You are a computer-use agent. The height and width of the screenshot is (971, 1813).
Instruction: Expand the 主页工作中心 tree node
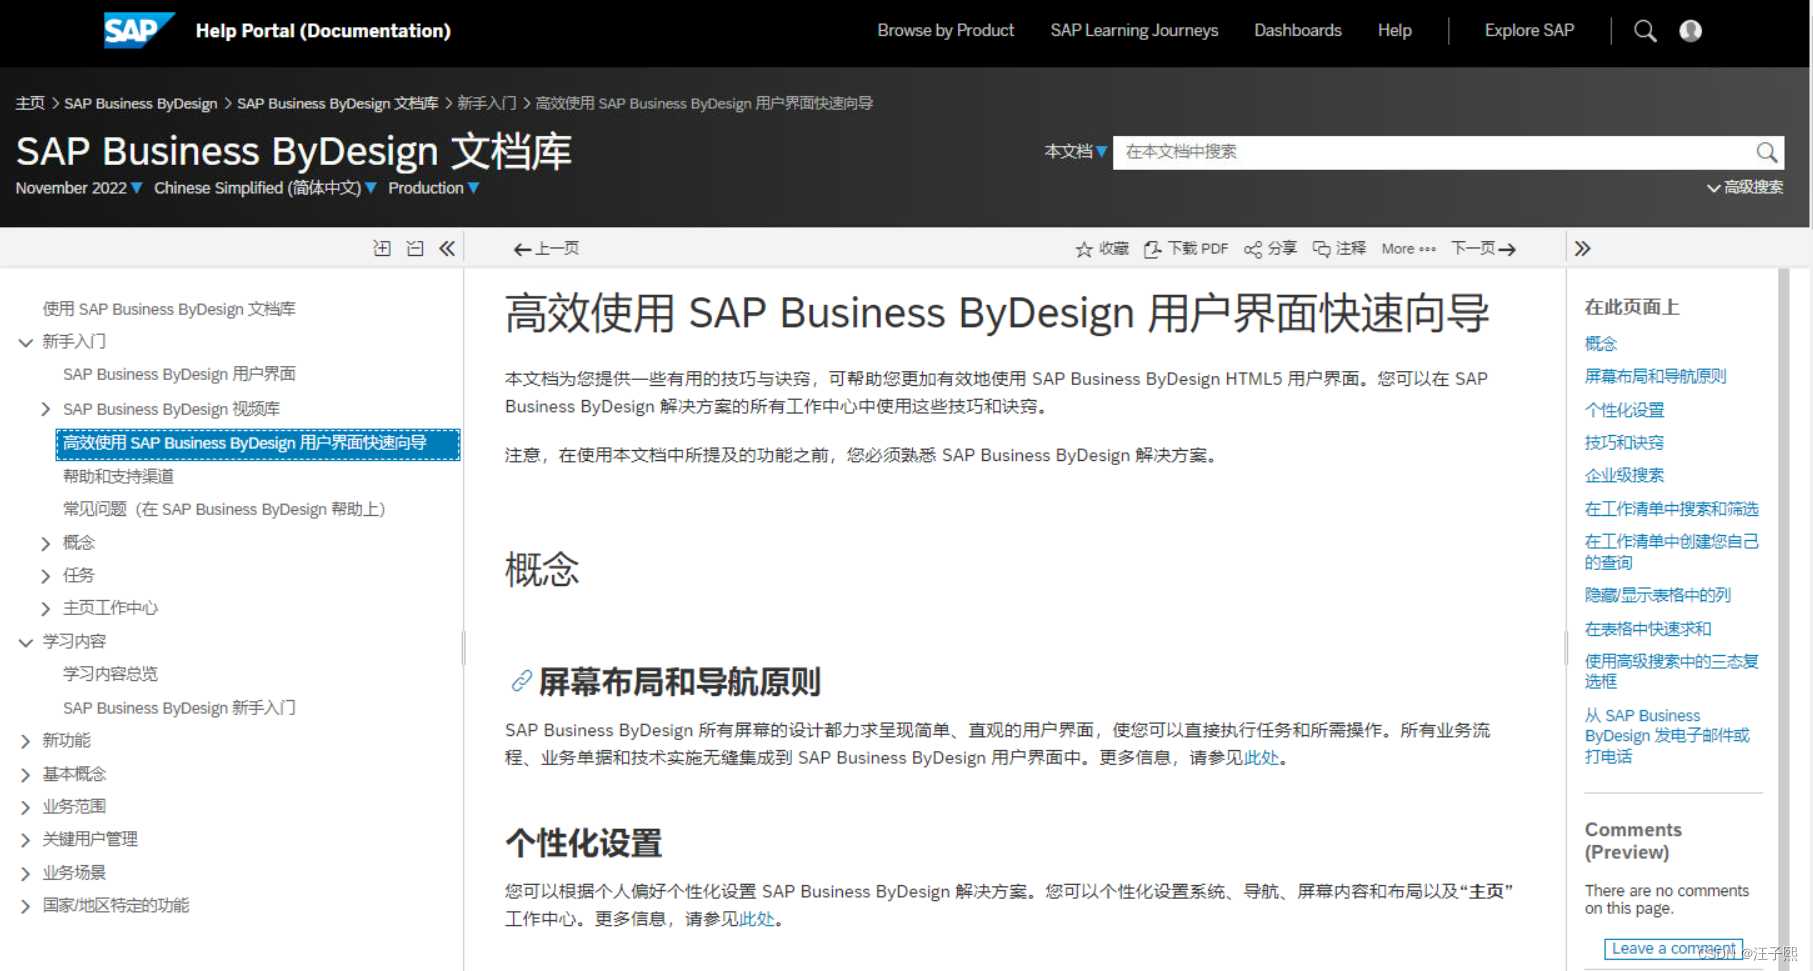tap(46, 608)
